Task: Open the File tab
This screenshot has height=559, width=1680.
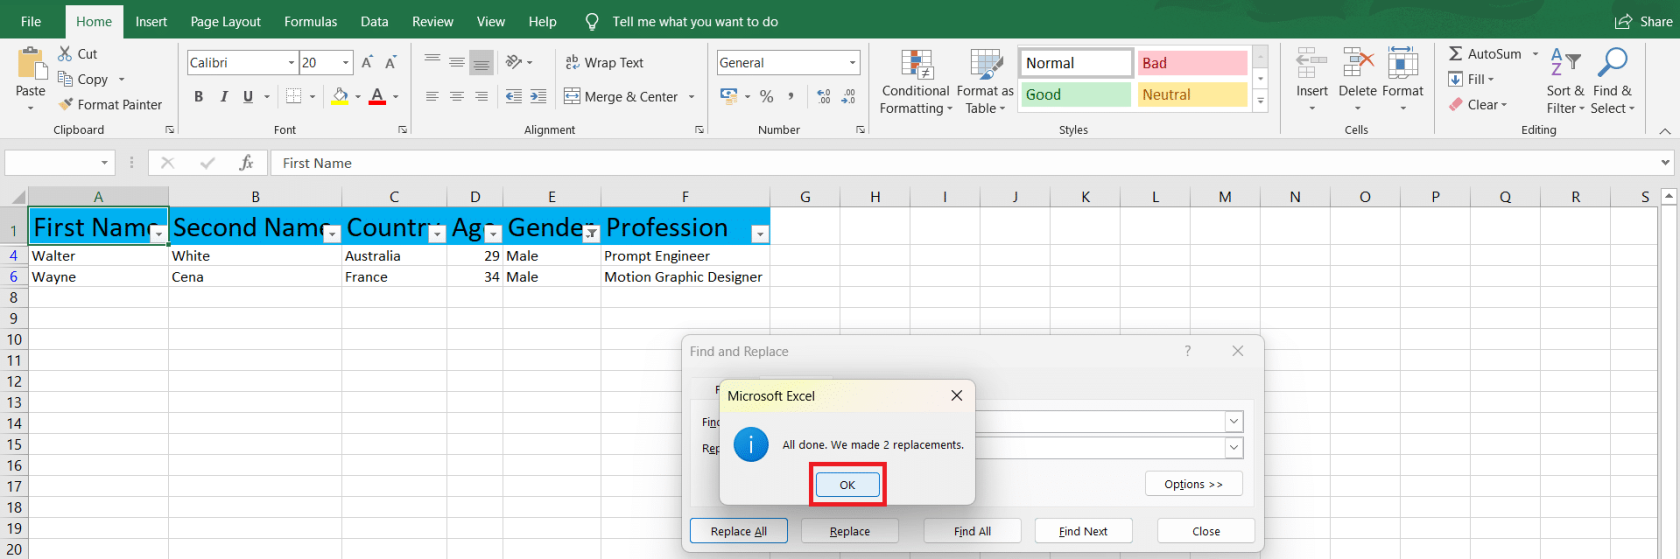Action: (31, 22)
